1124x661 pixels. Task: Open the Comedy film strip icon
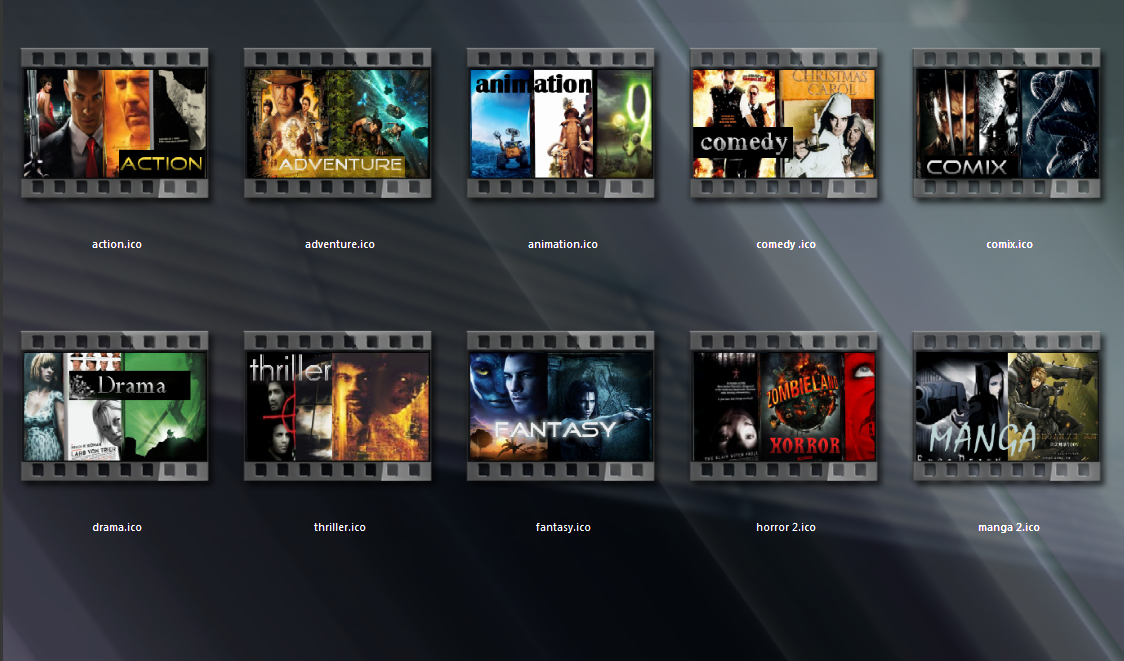tap(784, 123)
